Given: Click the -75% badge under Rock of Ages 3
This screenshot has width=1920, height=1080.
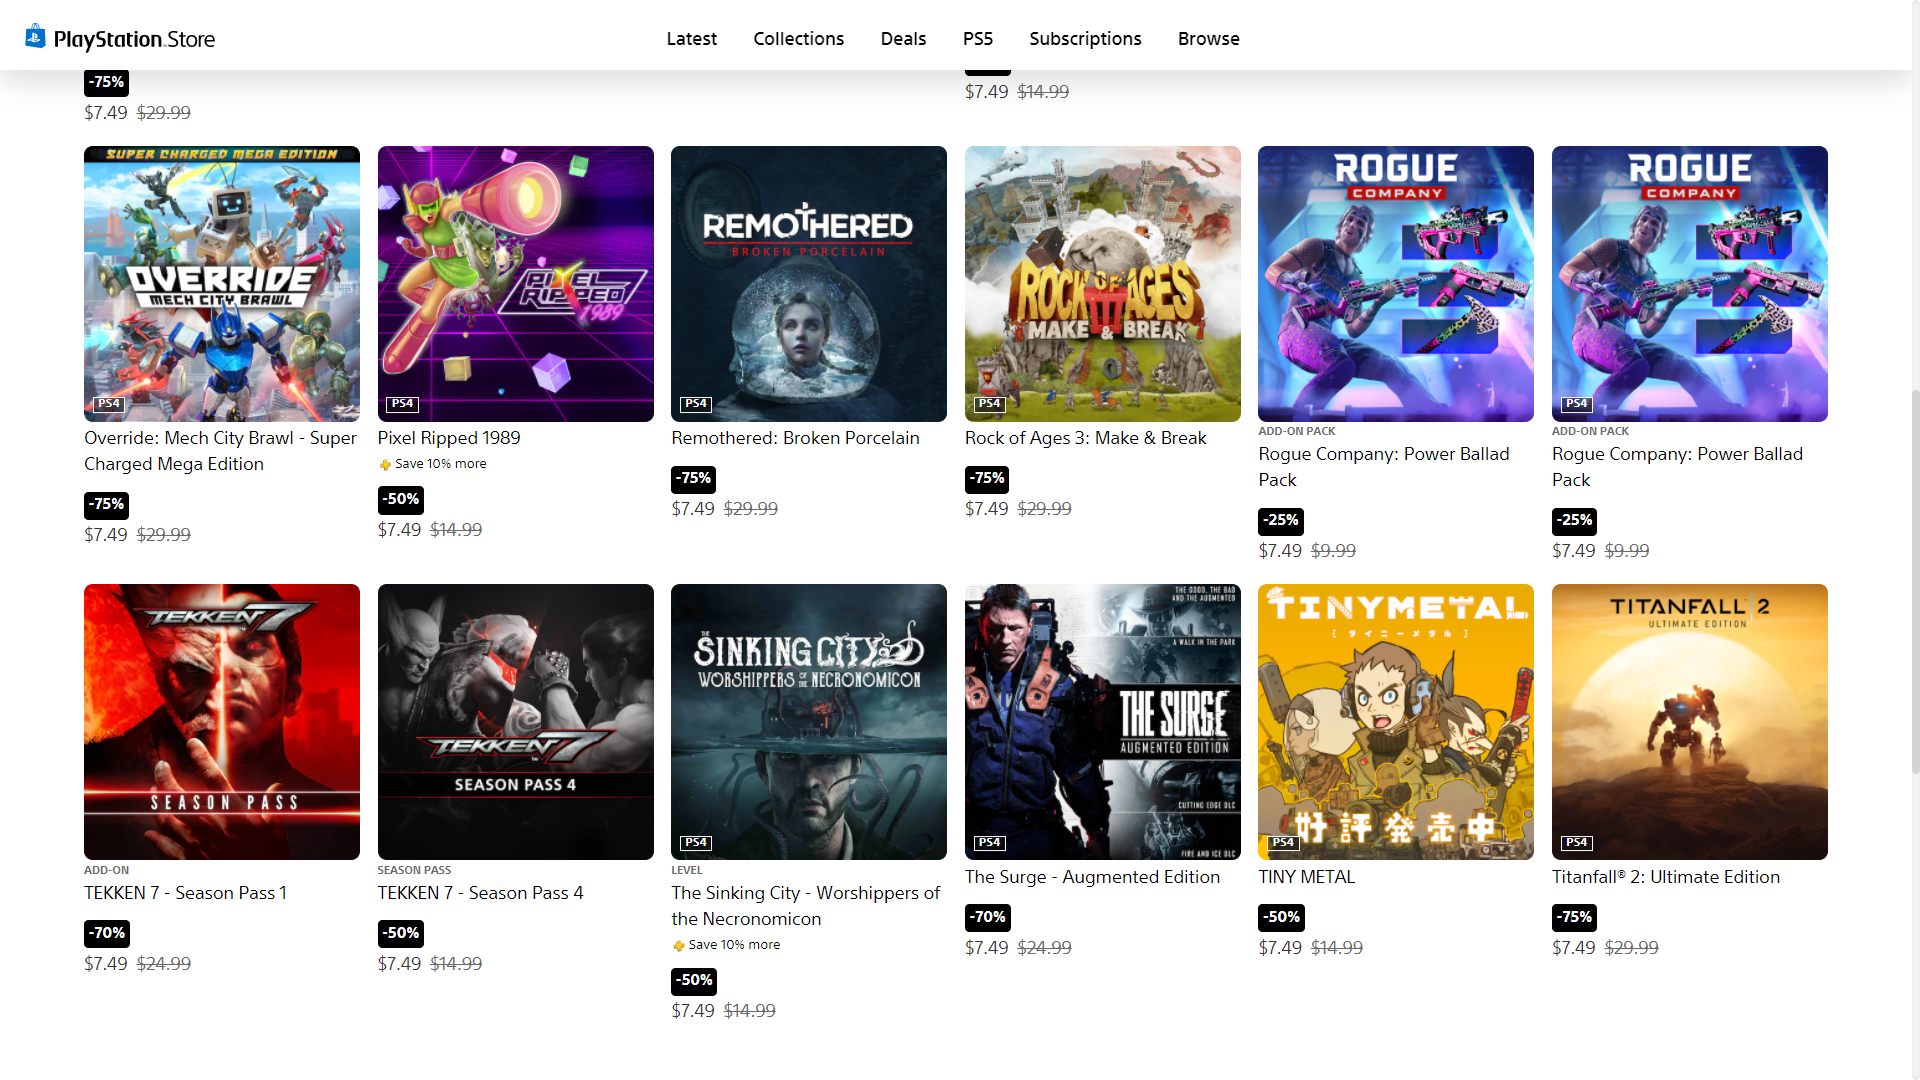Looking at the screenshot, I should coord(986,479).
